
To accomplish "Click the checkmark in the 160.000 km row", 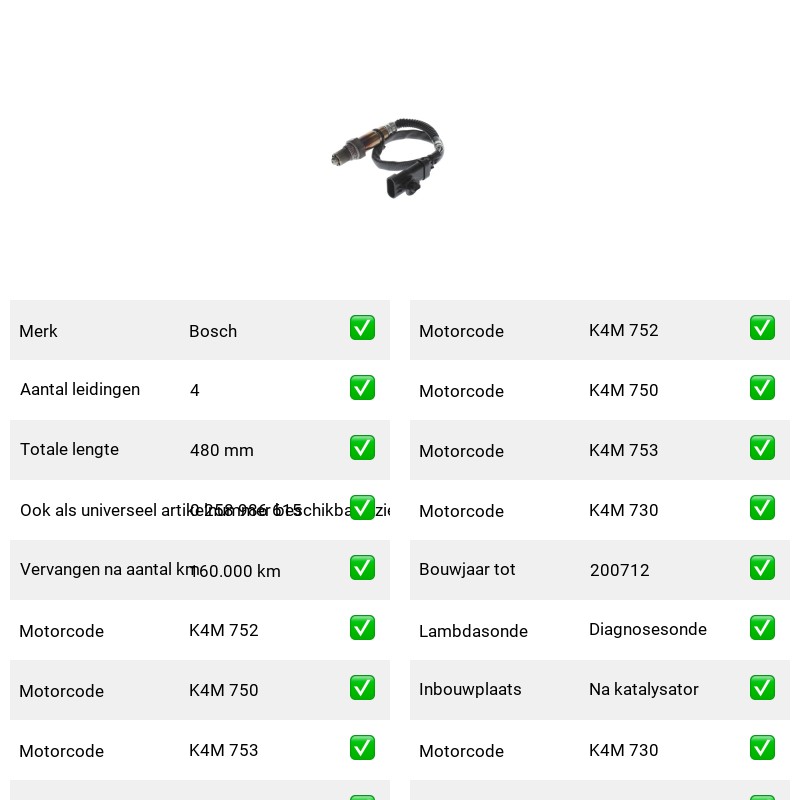I will pyautogui.click(x=362, y=568).
